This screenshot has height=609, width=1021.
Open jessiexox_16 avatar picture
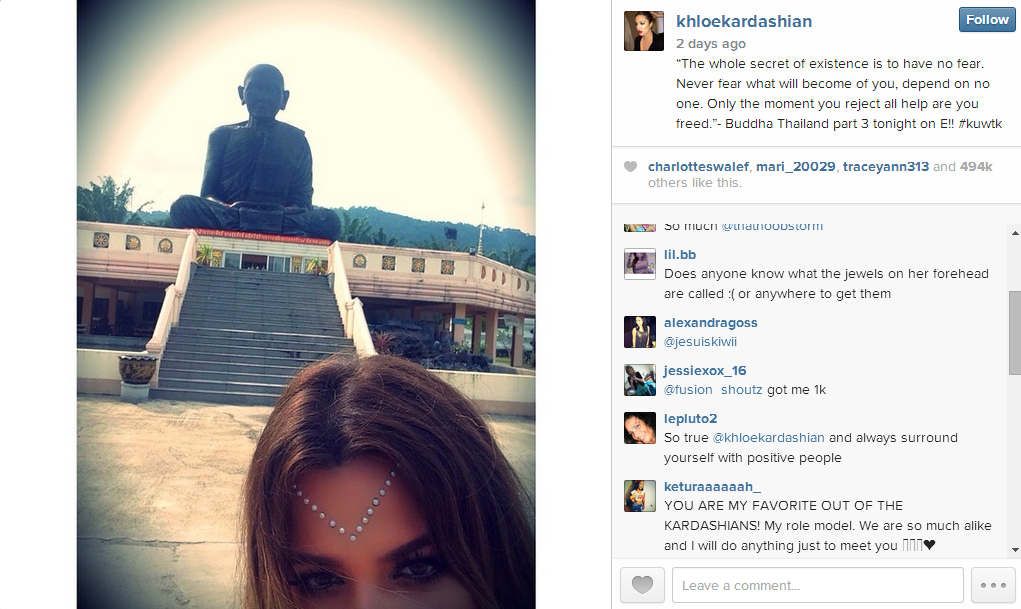(x=639, y=380)
